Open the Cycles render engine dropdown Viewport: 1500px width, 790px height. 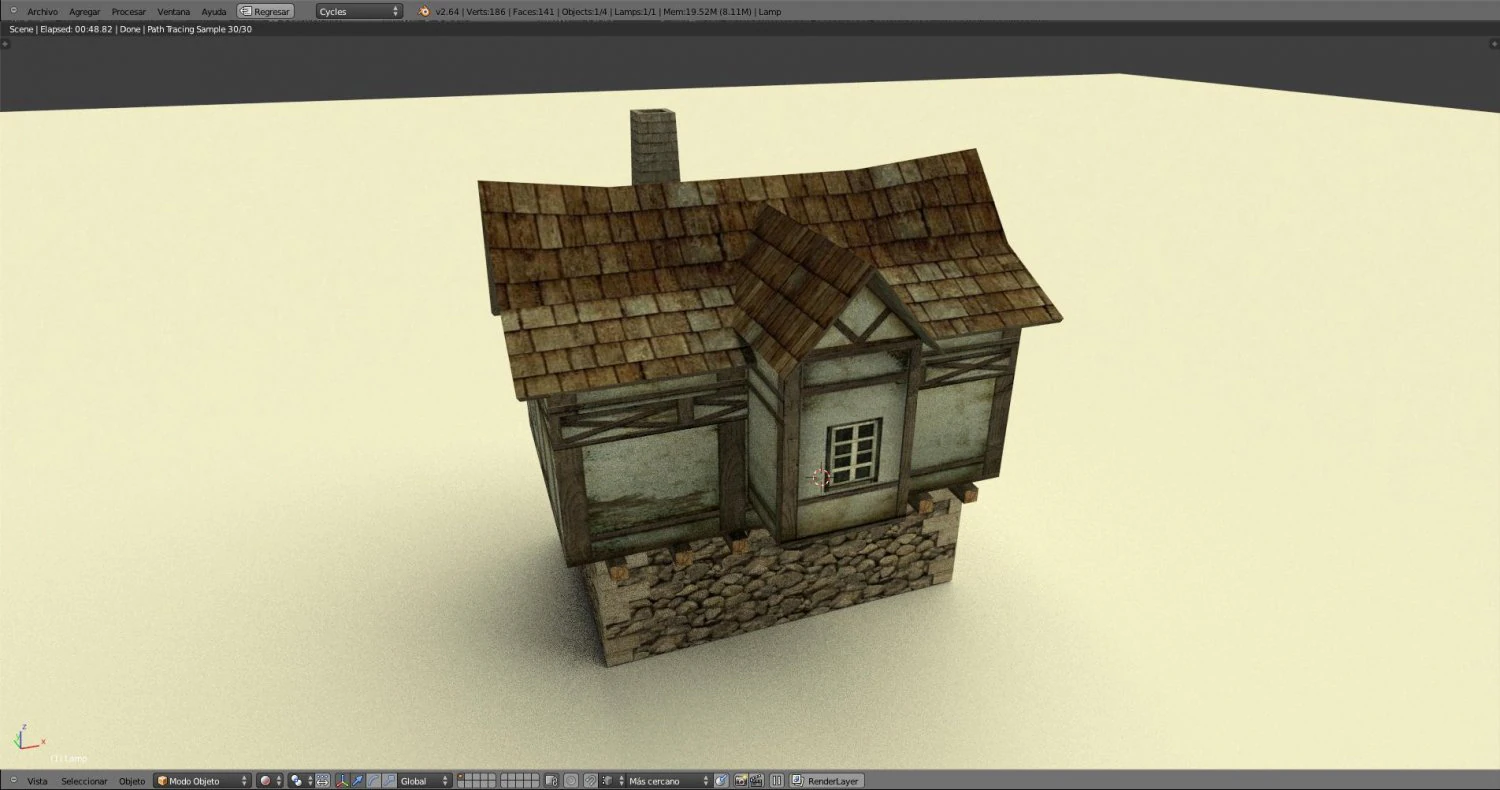(360, 11)
